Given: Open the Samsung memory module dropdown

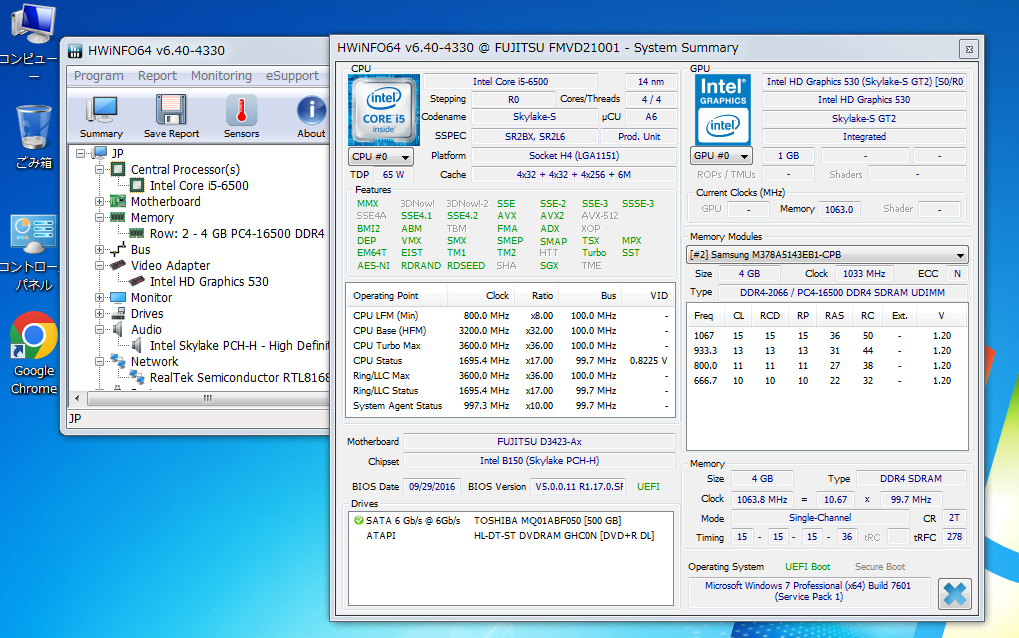Looking at the screenshot, I should (x=828, y=255).
